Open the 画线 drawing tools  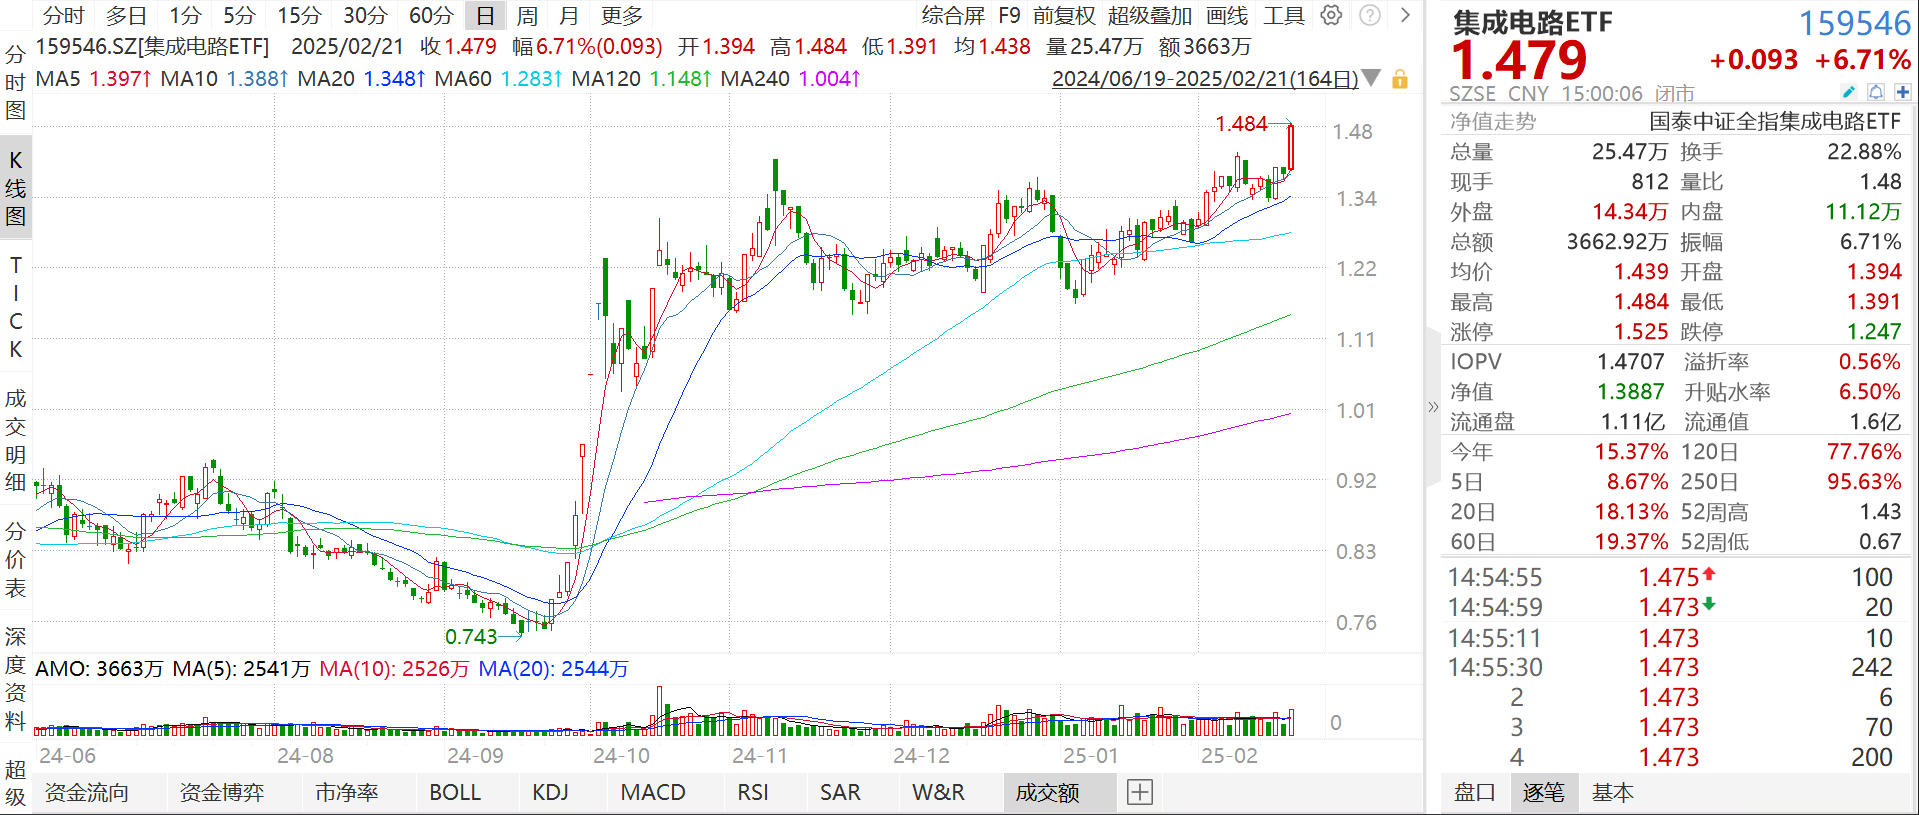click(1227, 15)
